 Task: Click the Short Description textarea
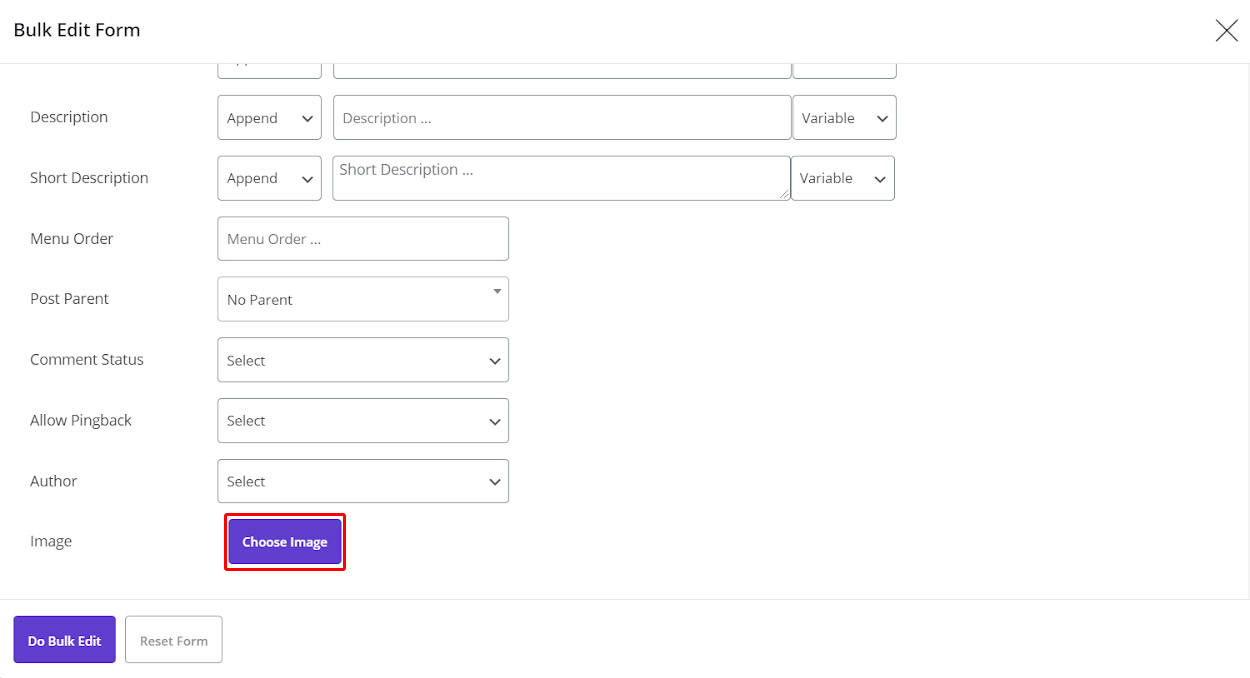(561, 178)
